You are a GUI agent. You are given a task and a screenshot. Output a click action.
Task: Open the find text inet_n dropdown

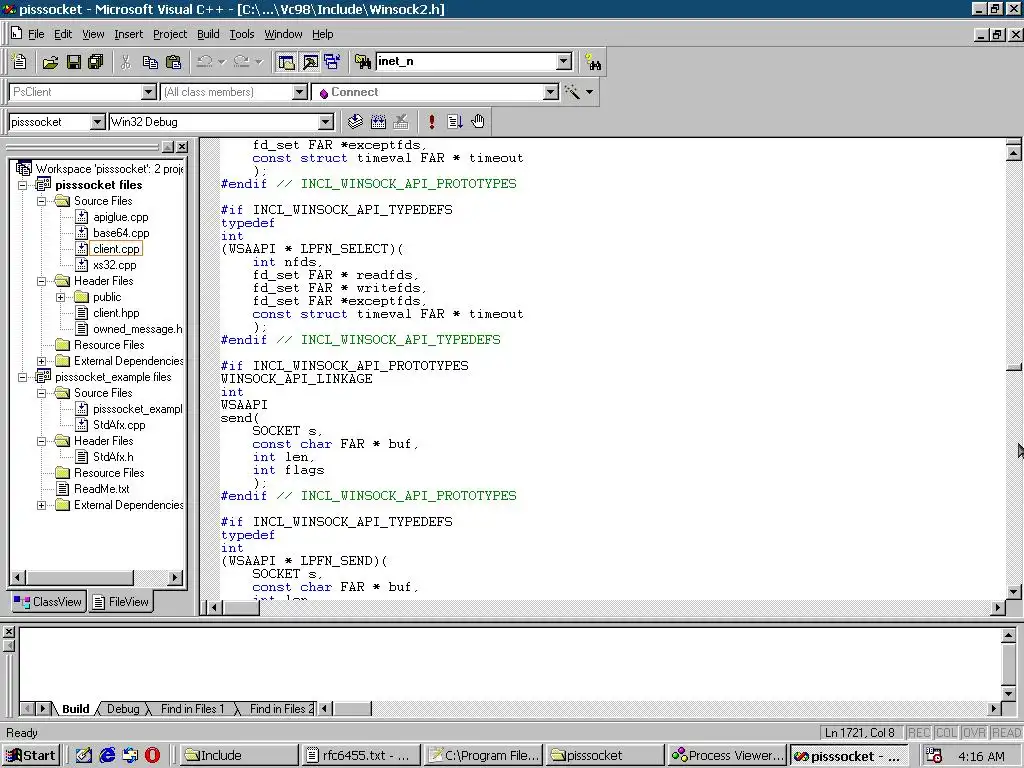[x=564, y=61]
